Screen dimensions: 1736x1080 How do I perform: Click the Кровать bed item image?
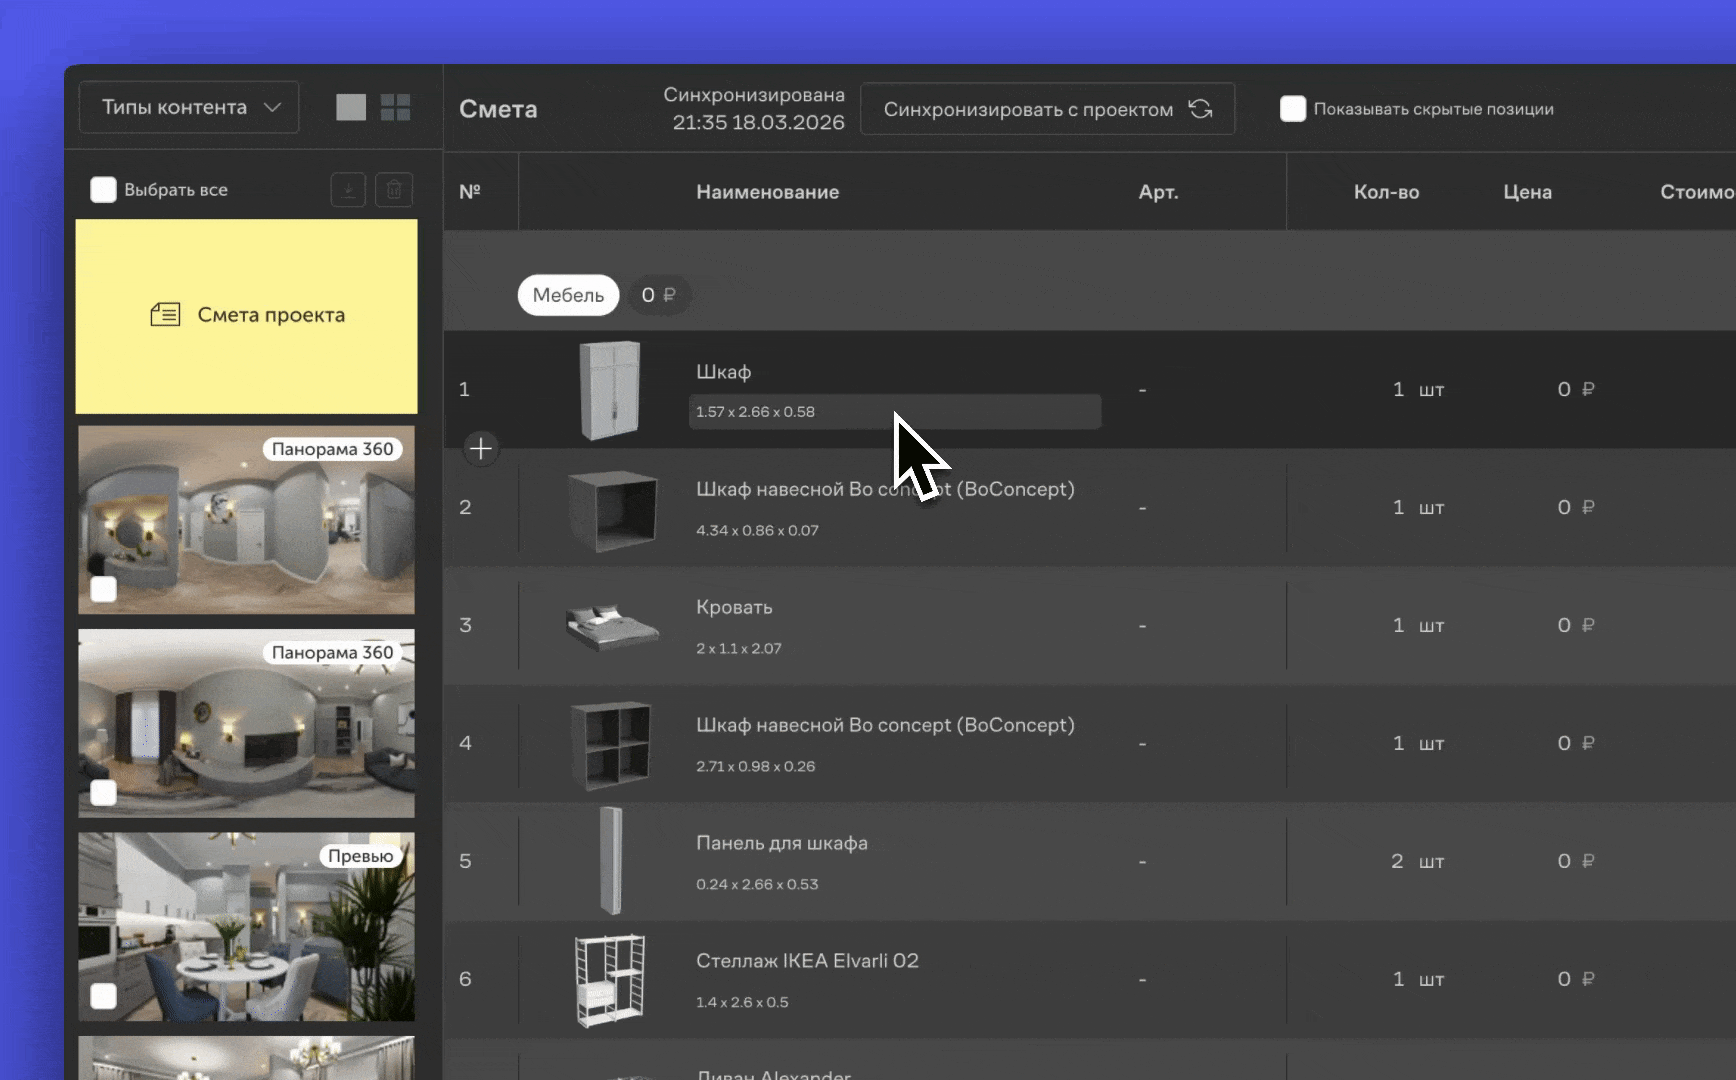tap(611, 626)
